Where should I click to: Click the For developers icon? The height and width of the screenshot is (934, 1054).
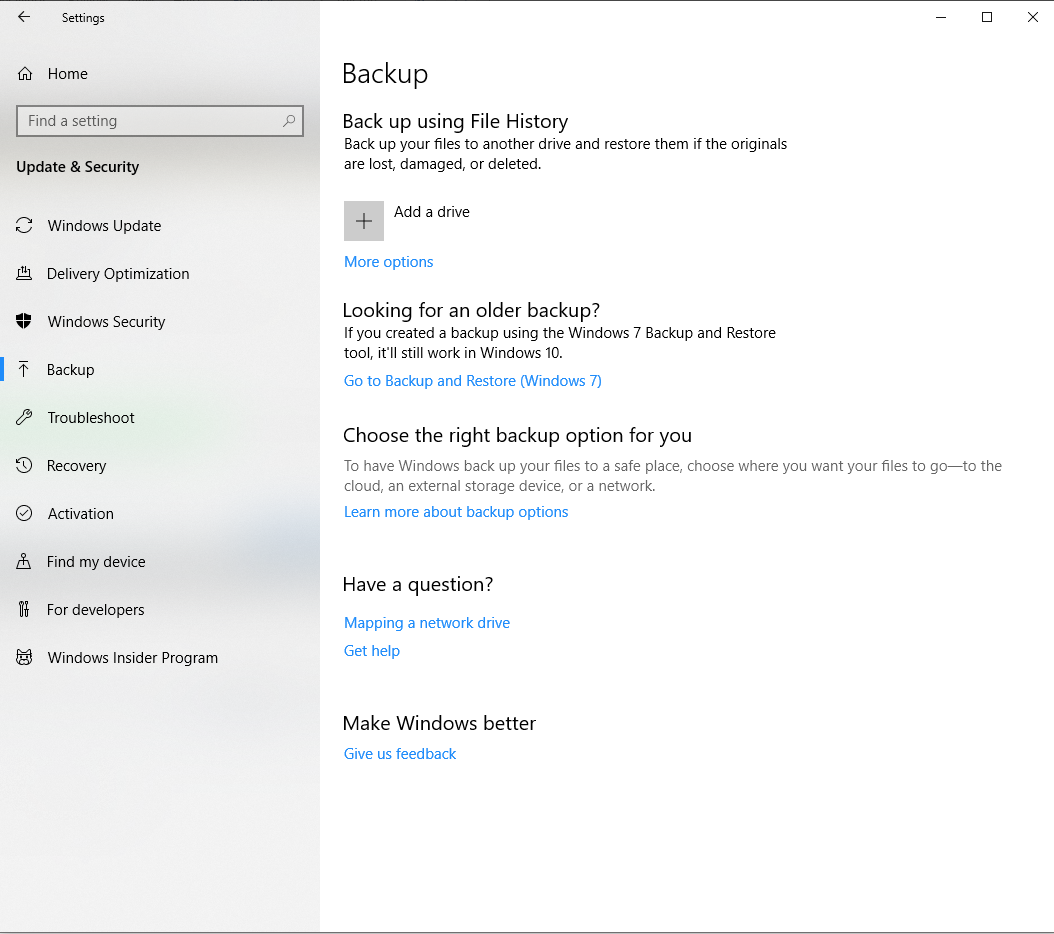[24, 610]
